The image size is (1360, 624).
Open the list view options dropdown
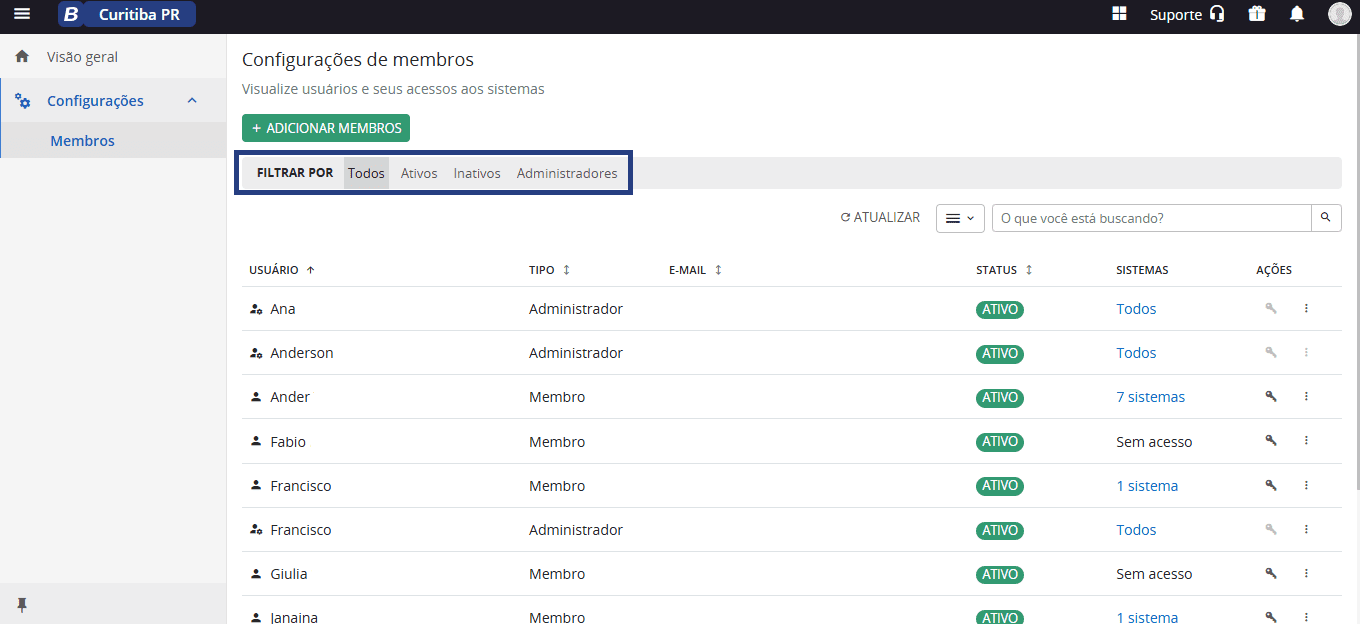(960, 218)
